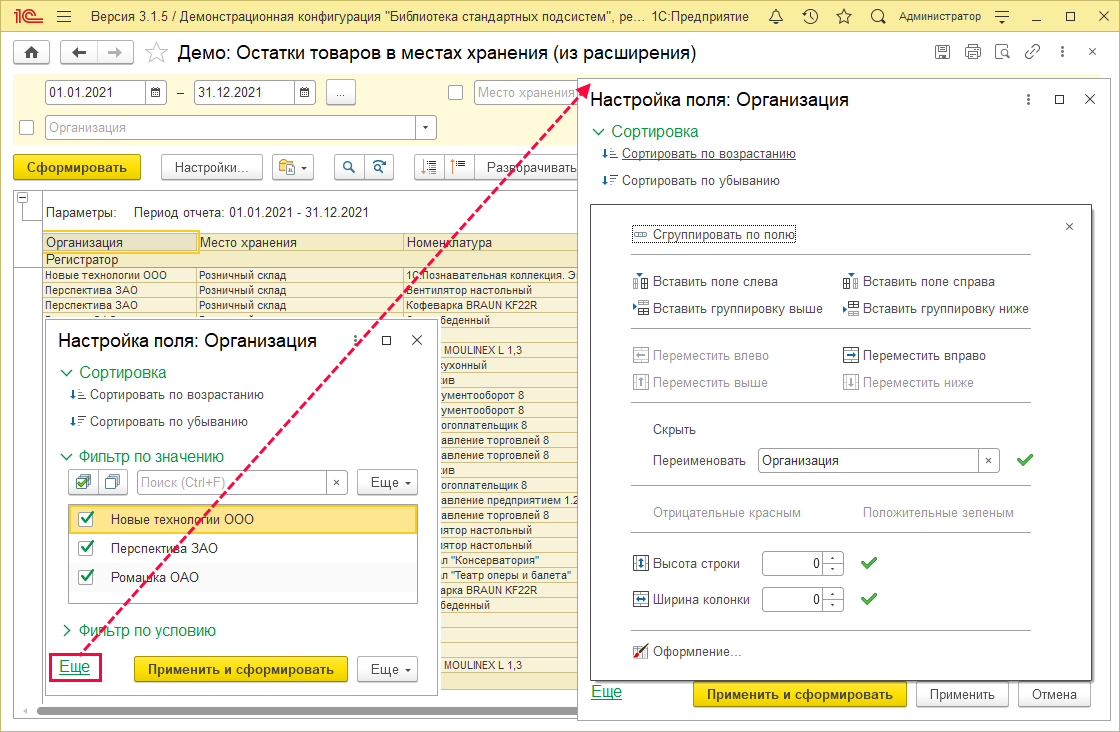
Task: Open notifications bell icon in title bar
Action: point(776,16)
